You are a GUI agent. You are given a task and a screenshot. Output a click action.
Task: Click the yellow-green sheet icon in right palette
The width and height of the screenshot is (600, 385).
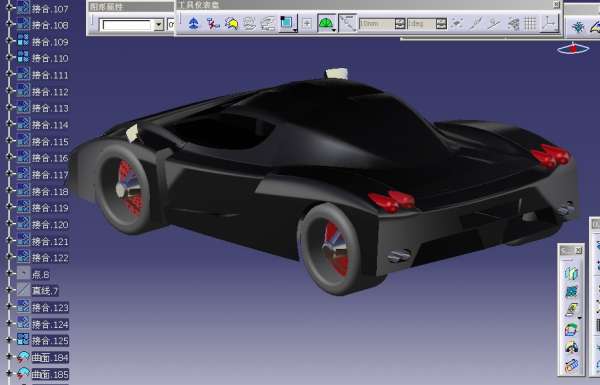(x=571, y=310)
